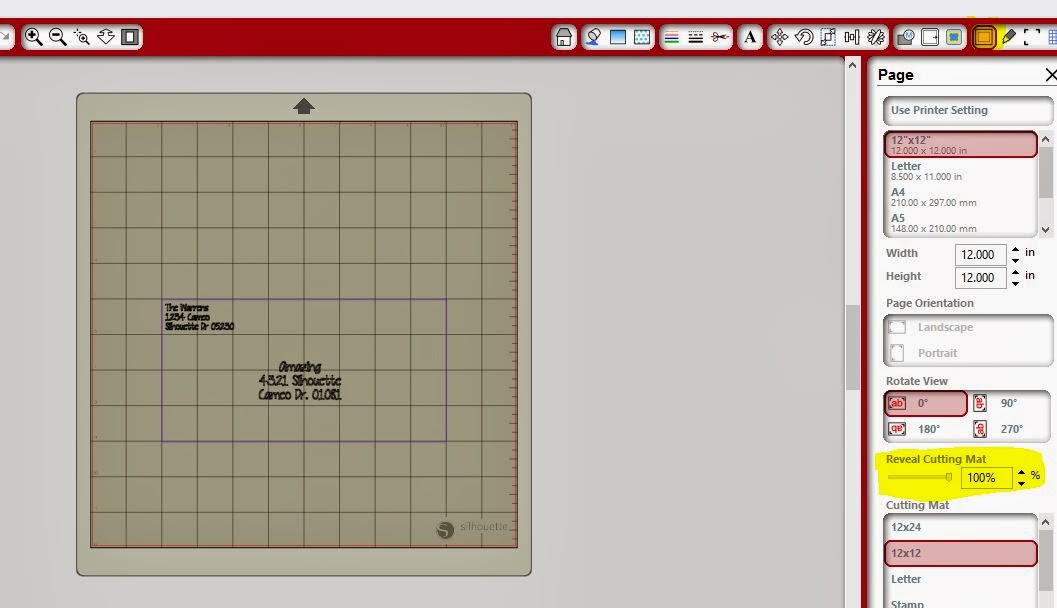This screenshot has width=1057, height=608.
Task: Select the 'Amazing 4321 Silhouette' address text
Action: click(300, 381)
